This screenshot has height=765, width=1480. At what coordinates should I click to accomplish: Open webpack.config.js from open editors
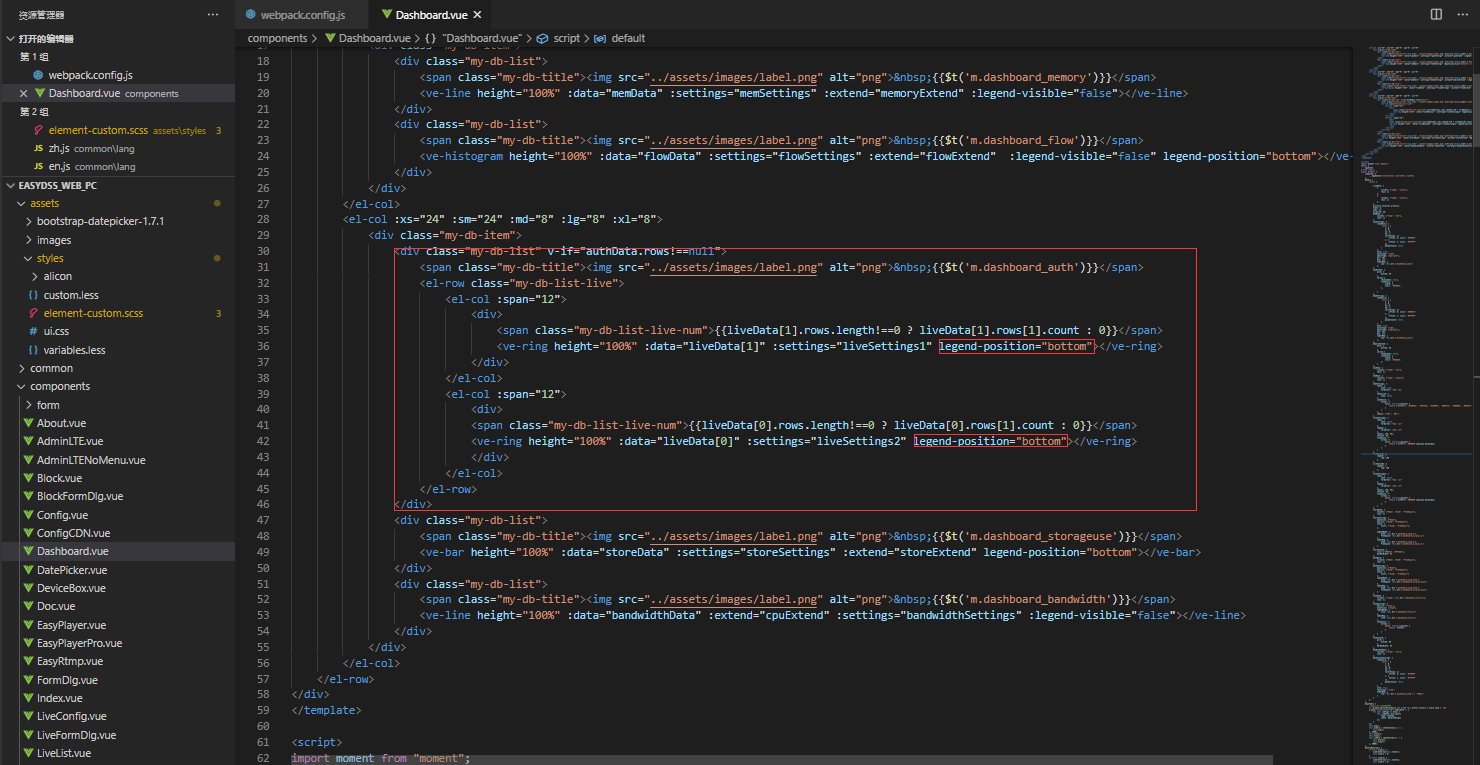click(118, 75)
